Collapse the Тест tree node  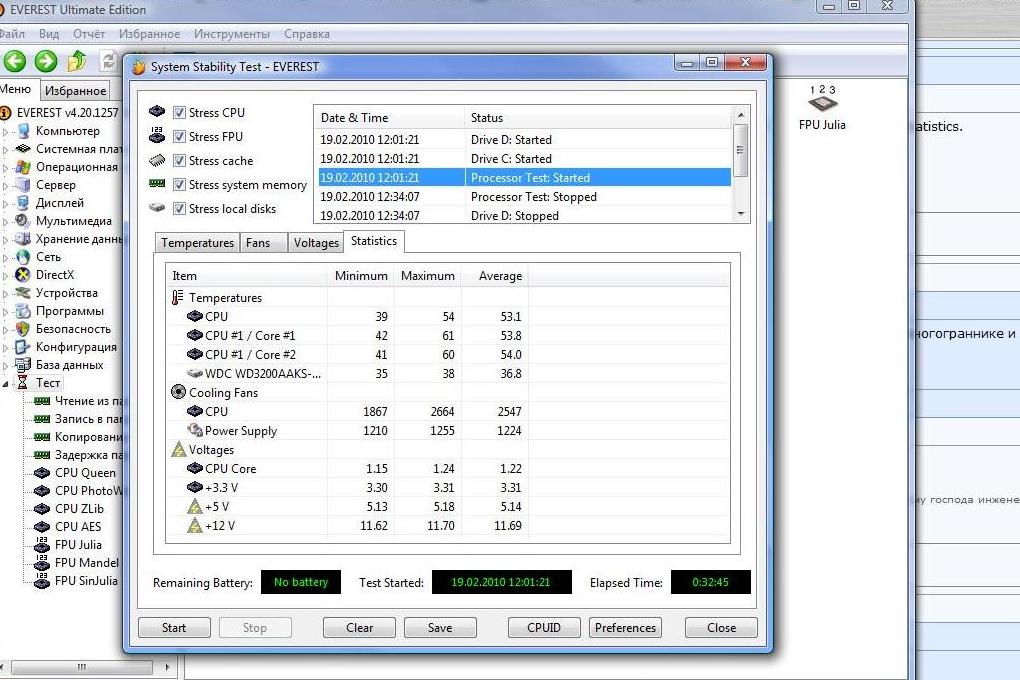pos(7,383)
